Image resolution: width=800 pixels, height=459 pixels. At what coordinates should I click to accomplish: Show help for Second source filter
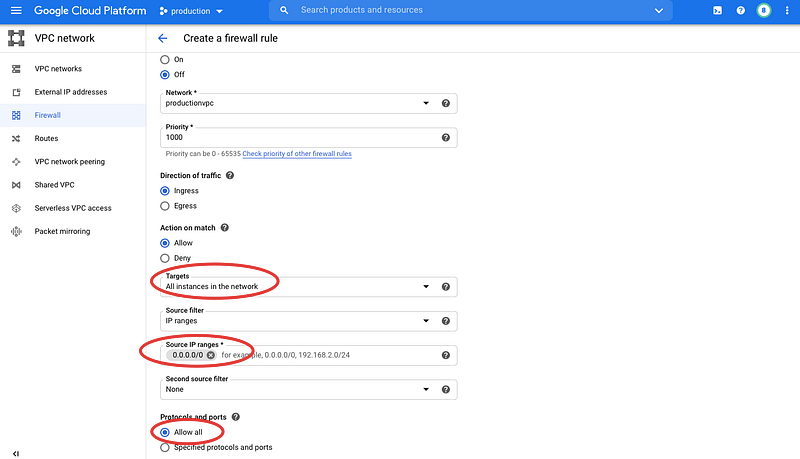[x=445, y=389]
